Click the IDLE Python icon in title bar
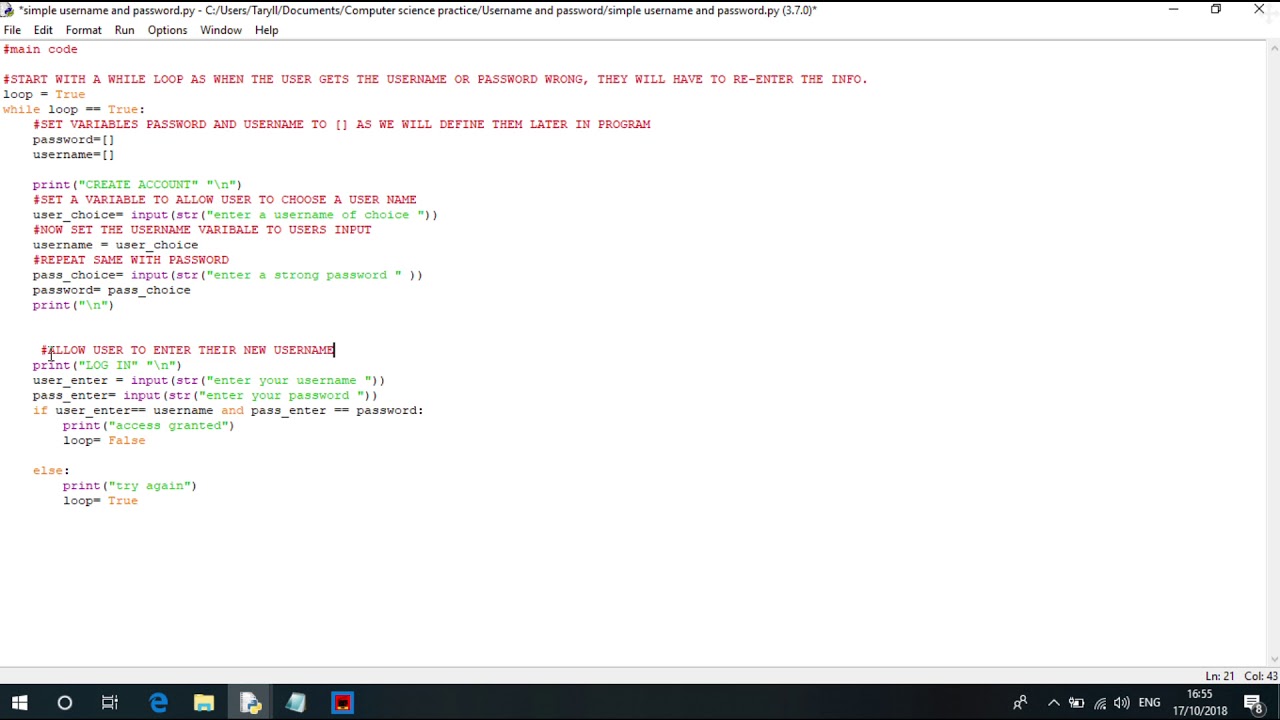Screen dimensions: 1280x720 pyautogui.click(x=8, y=10)
